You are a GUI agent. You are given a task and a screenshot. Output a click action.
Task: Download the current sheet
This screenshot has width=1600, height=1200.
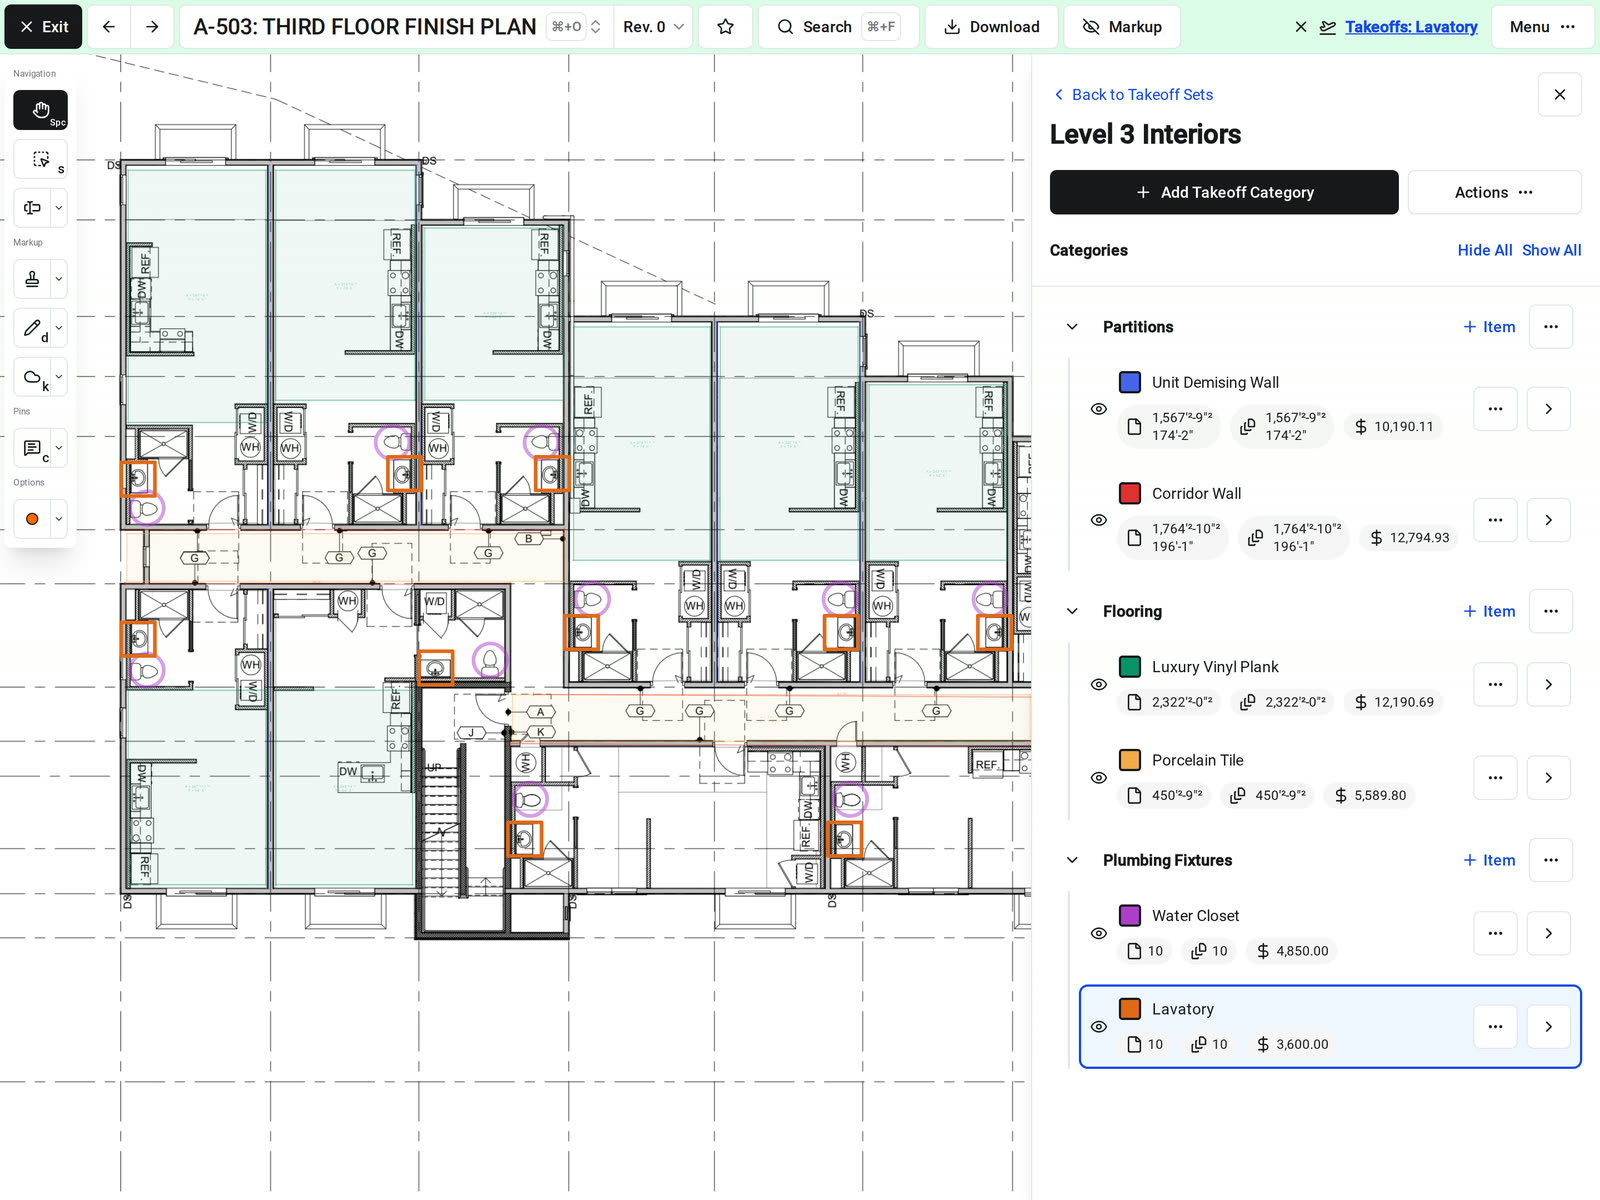991,27
